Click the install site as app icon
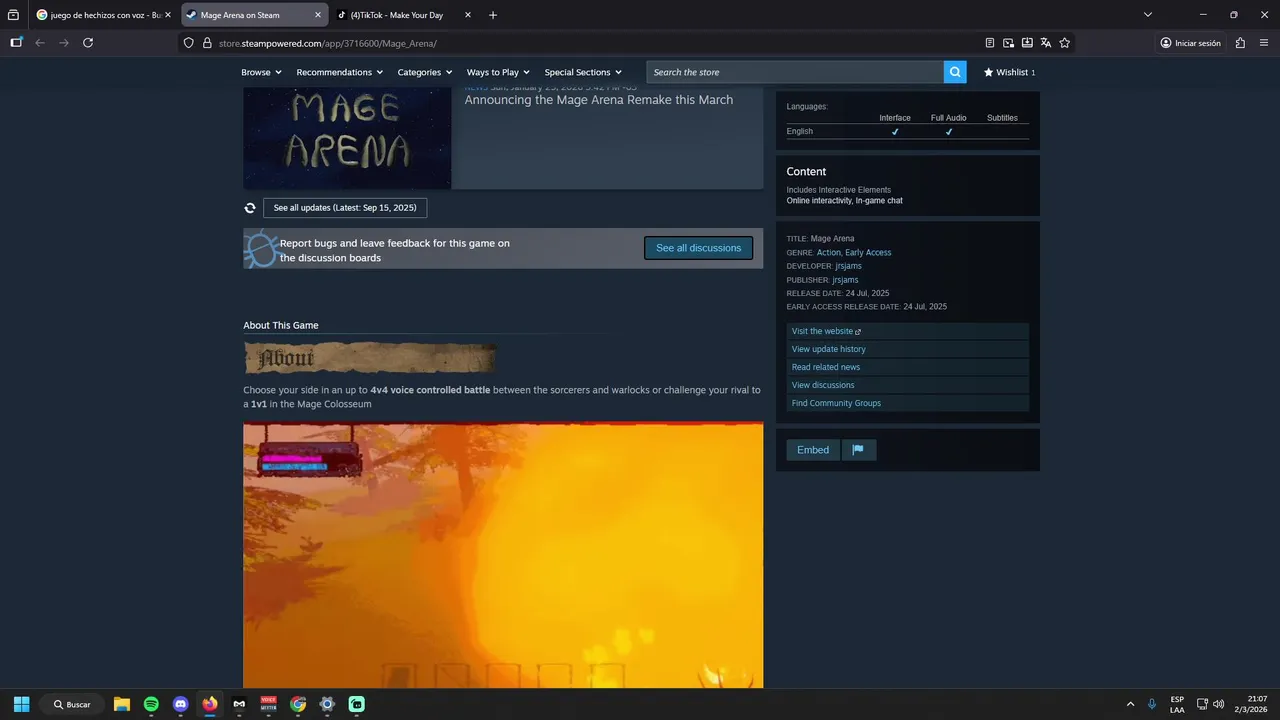This screenshot has height=720, width=1280. [1027, 43]
